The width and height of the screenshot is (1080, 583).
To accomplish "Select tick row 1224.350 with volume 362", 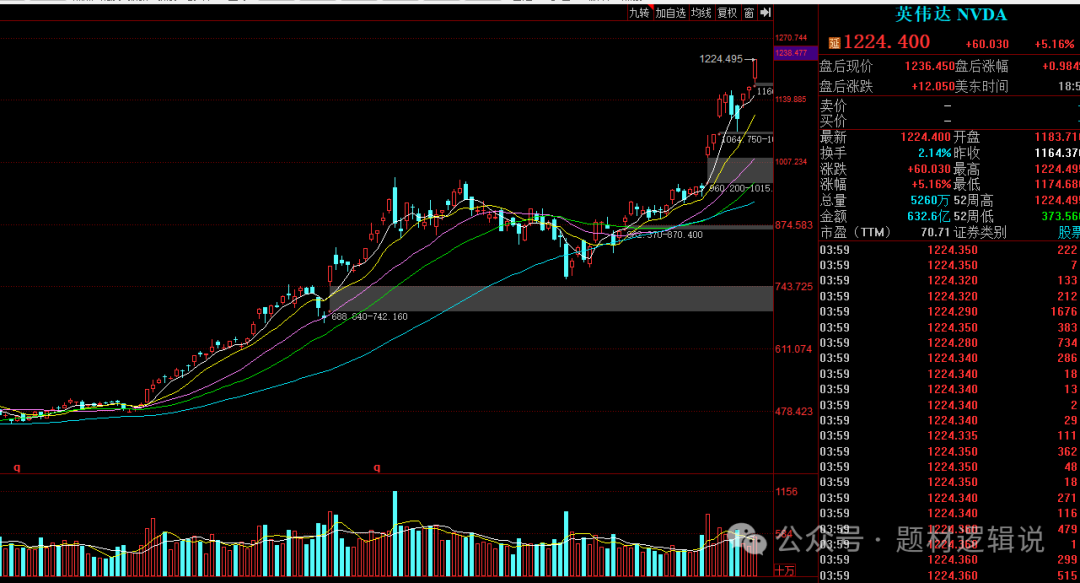I will click(x=949, y=451).
